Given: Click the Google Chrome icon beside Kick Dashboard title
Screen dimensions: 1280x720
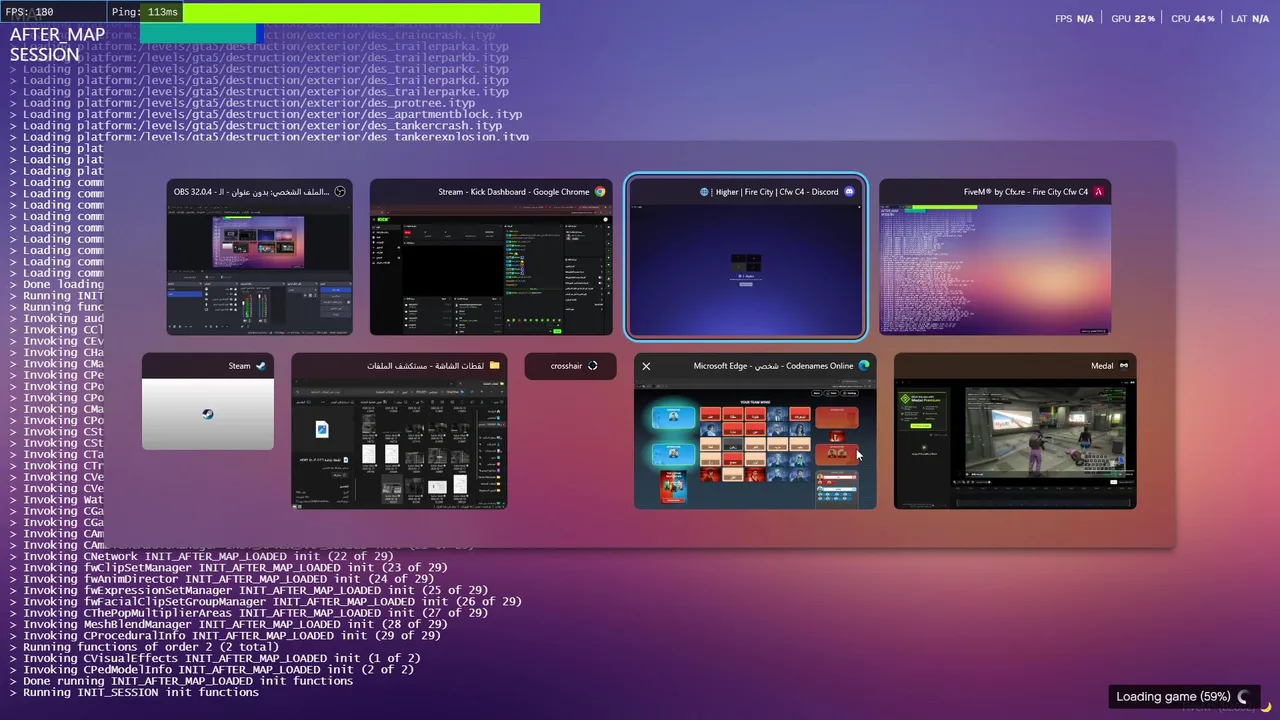Looking at the screenshot, I should tap(600, 192).
